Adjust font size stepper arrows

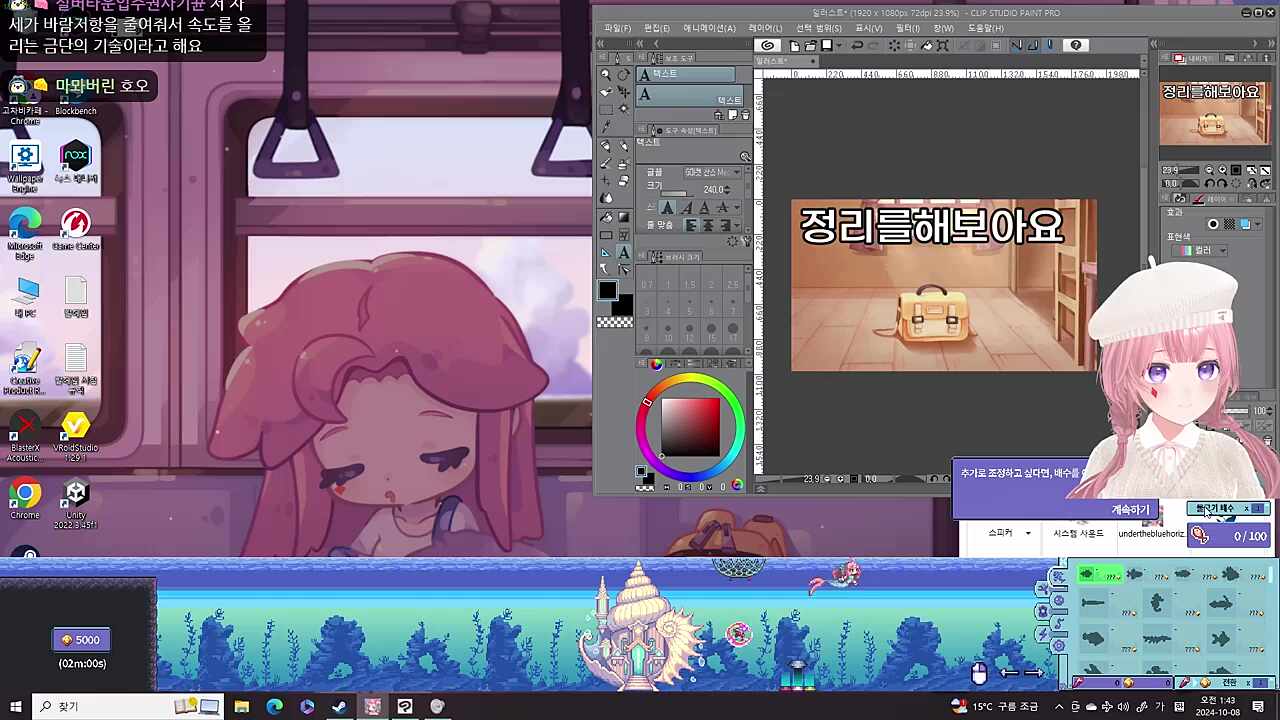click(x=727, y=190)
